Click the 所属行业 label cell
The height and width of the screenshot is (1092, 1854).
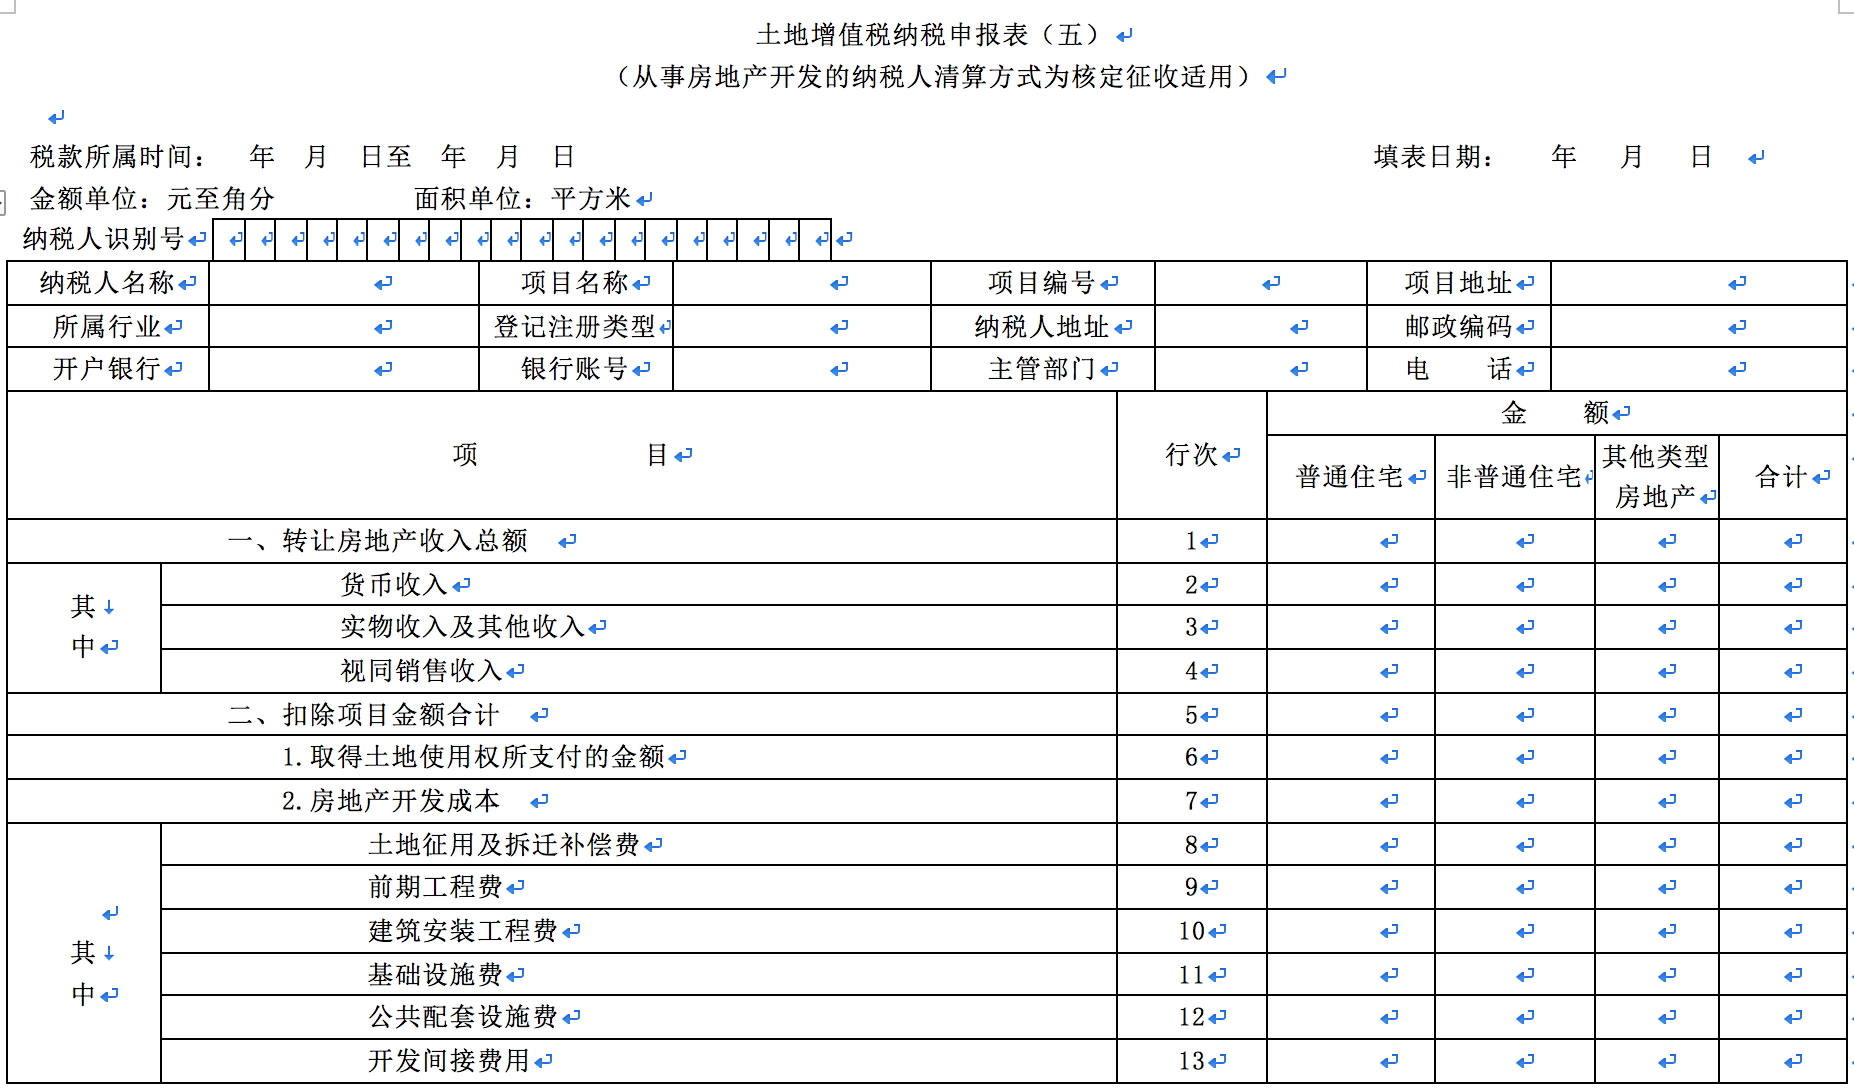tap(108, 327)
